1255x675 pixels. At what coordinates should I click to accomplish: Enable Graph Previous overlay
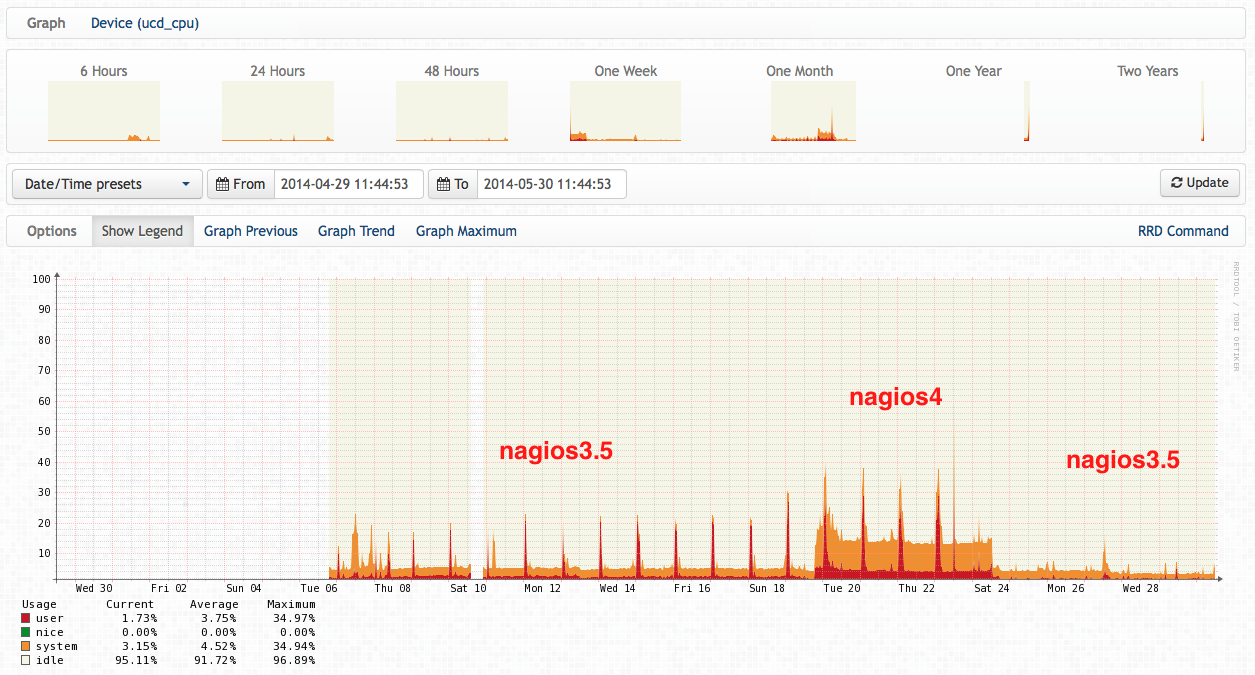point(251,231)
